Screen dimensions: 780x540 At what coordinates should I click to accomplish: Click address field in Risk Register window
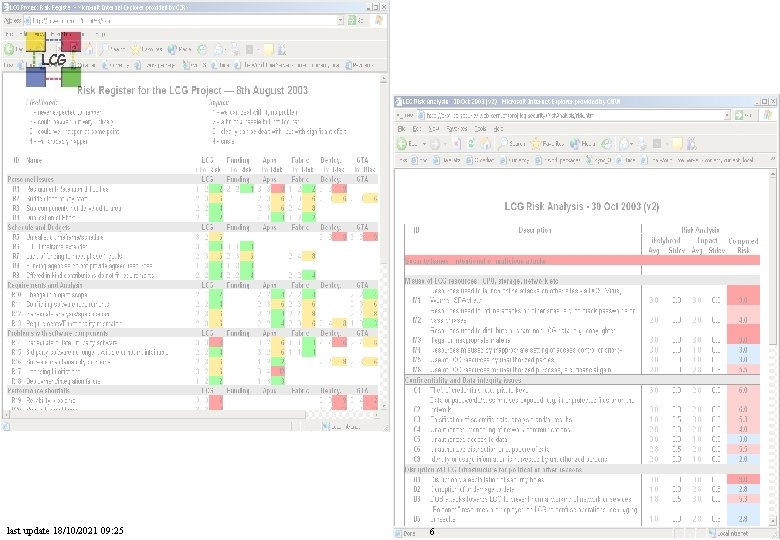coord(183,20)
